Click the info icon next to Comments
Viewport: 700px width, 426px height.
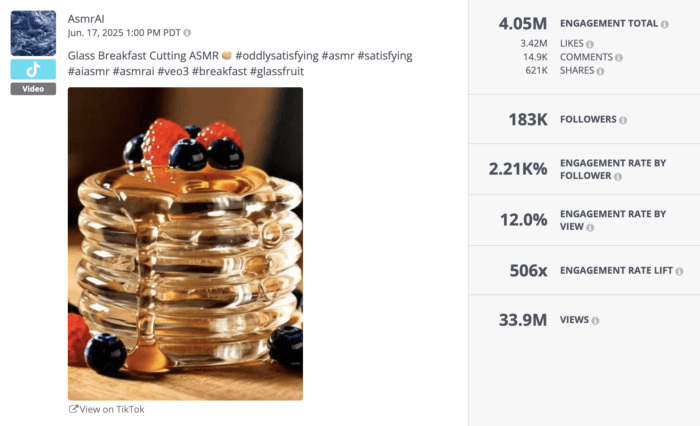[618, 57]
